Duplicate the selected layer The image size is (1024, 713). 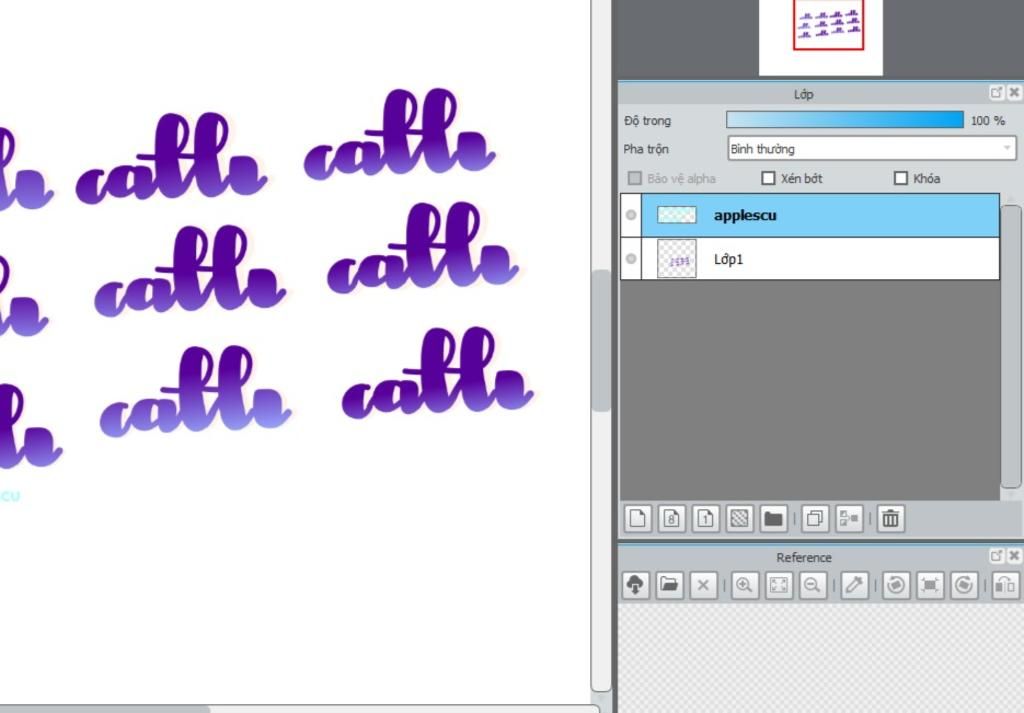[814, 519]
